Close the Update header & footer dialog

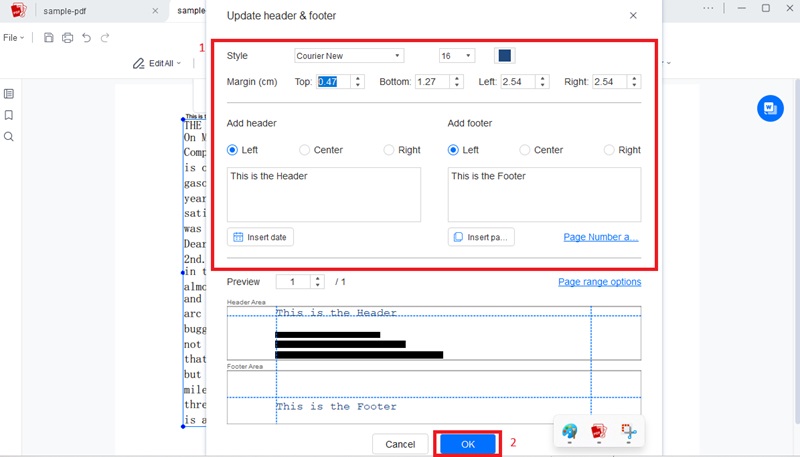pyautogui.click(x=633, y=15)
